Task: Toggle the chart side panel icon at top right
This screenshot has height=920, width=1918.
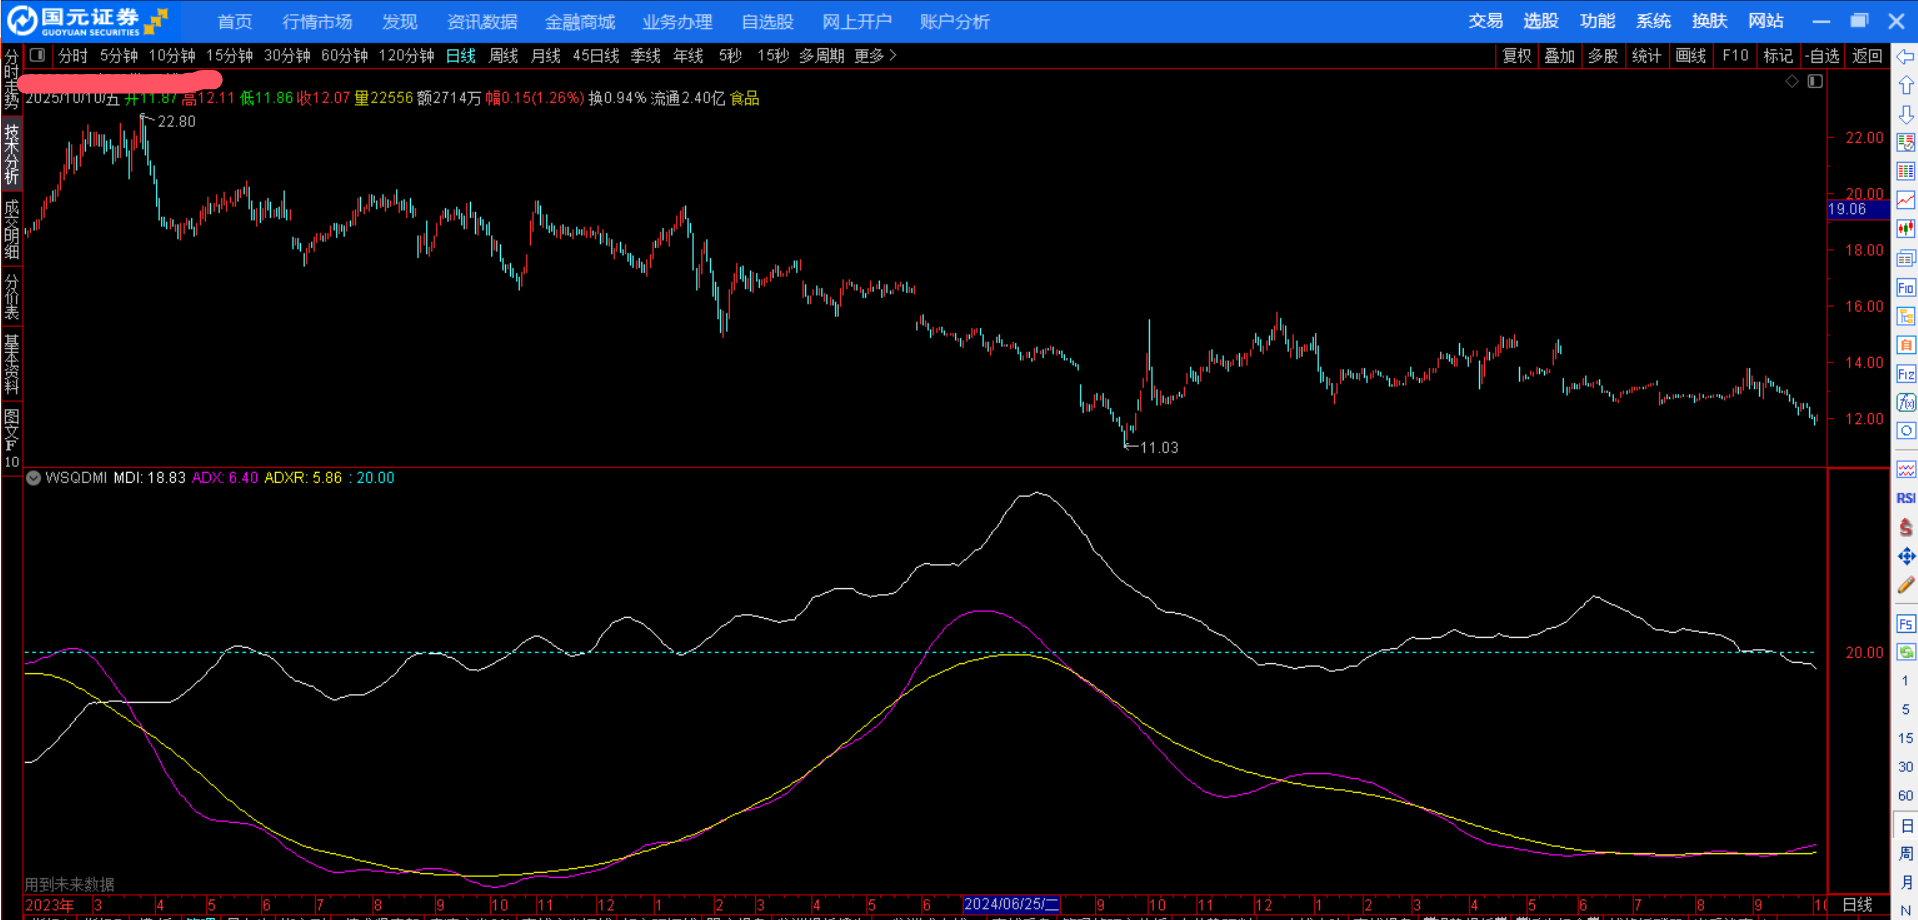Action: (x=1815, y=81)
